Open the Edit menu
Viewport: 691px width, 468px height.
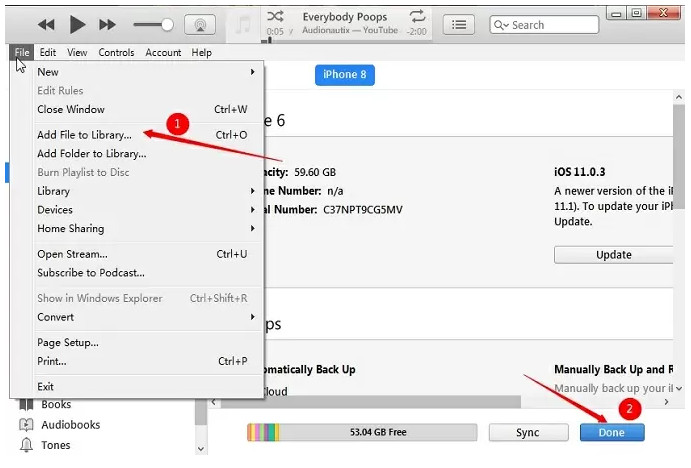coord(48,52)
